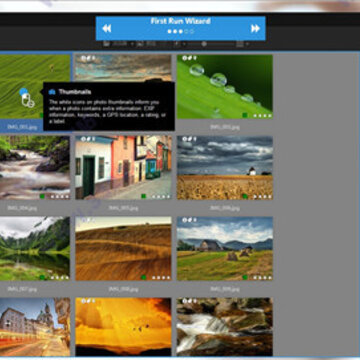Open the thumbnail layout dropdown arrow in toolbar
The height and width of the screenshot is (360, 360).
coord(248,44)
